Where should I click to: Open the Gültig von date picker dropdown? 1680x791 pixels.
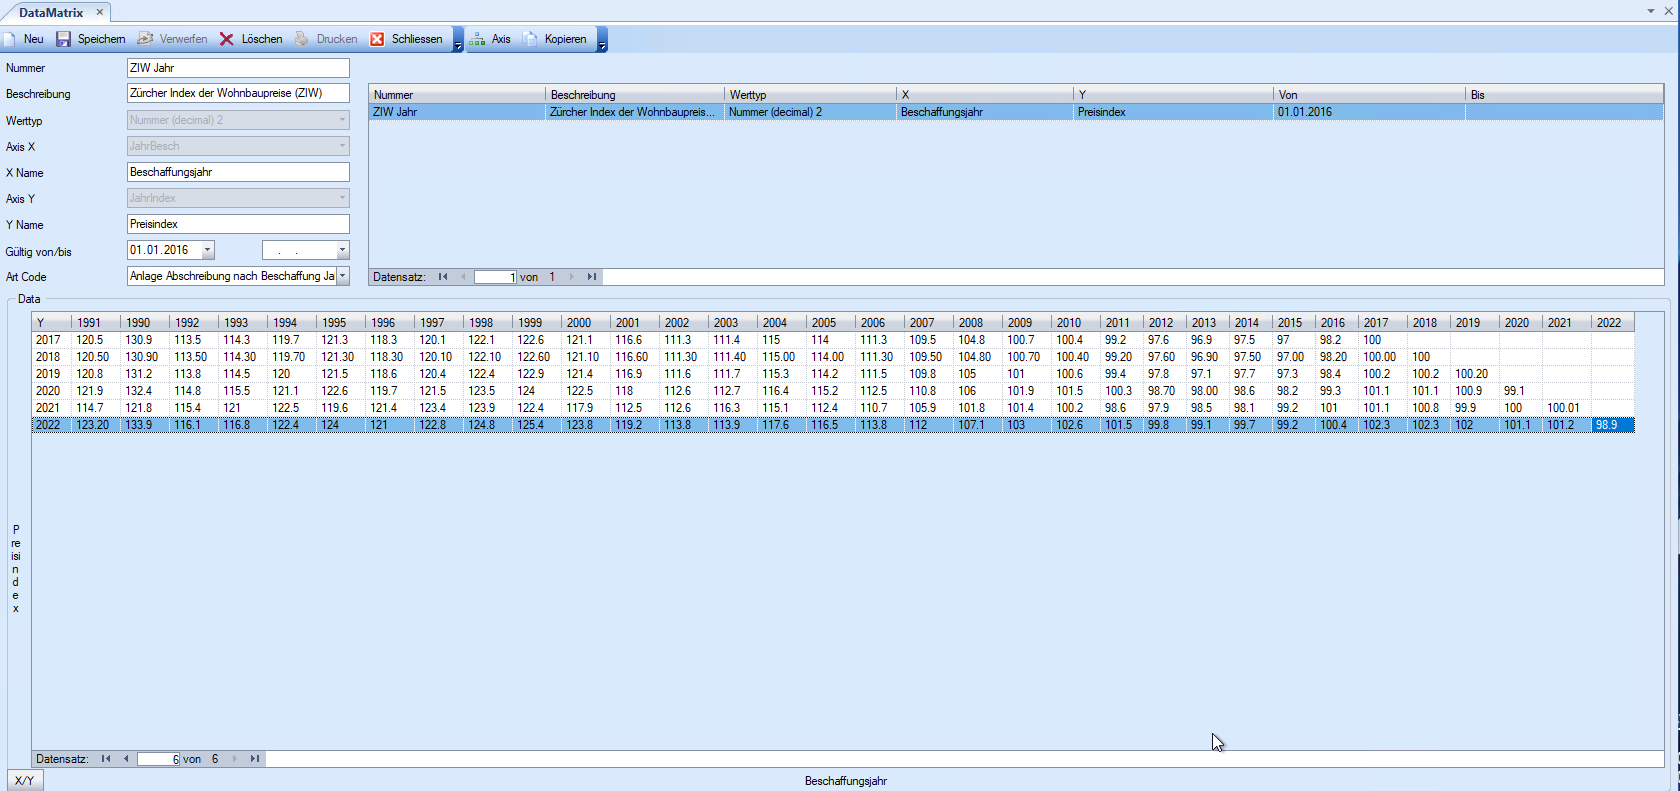(207, 250)
